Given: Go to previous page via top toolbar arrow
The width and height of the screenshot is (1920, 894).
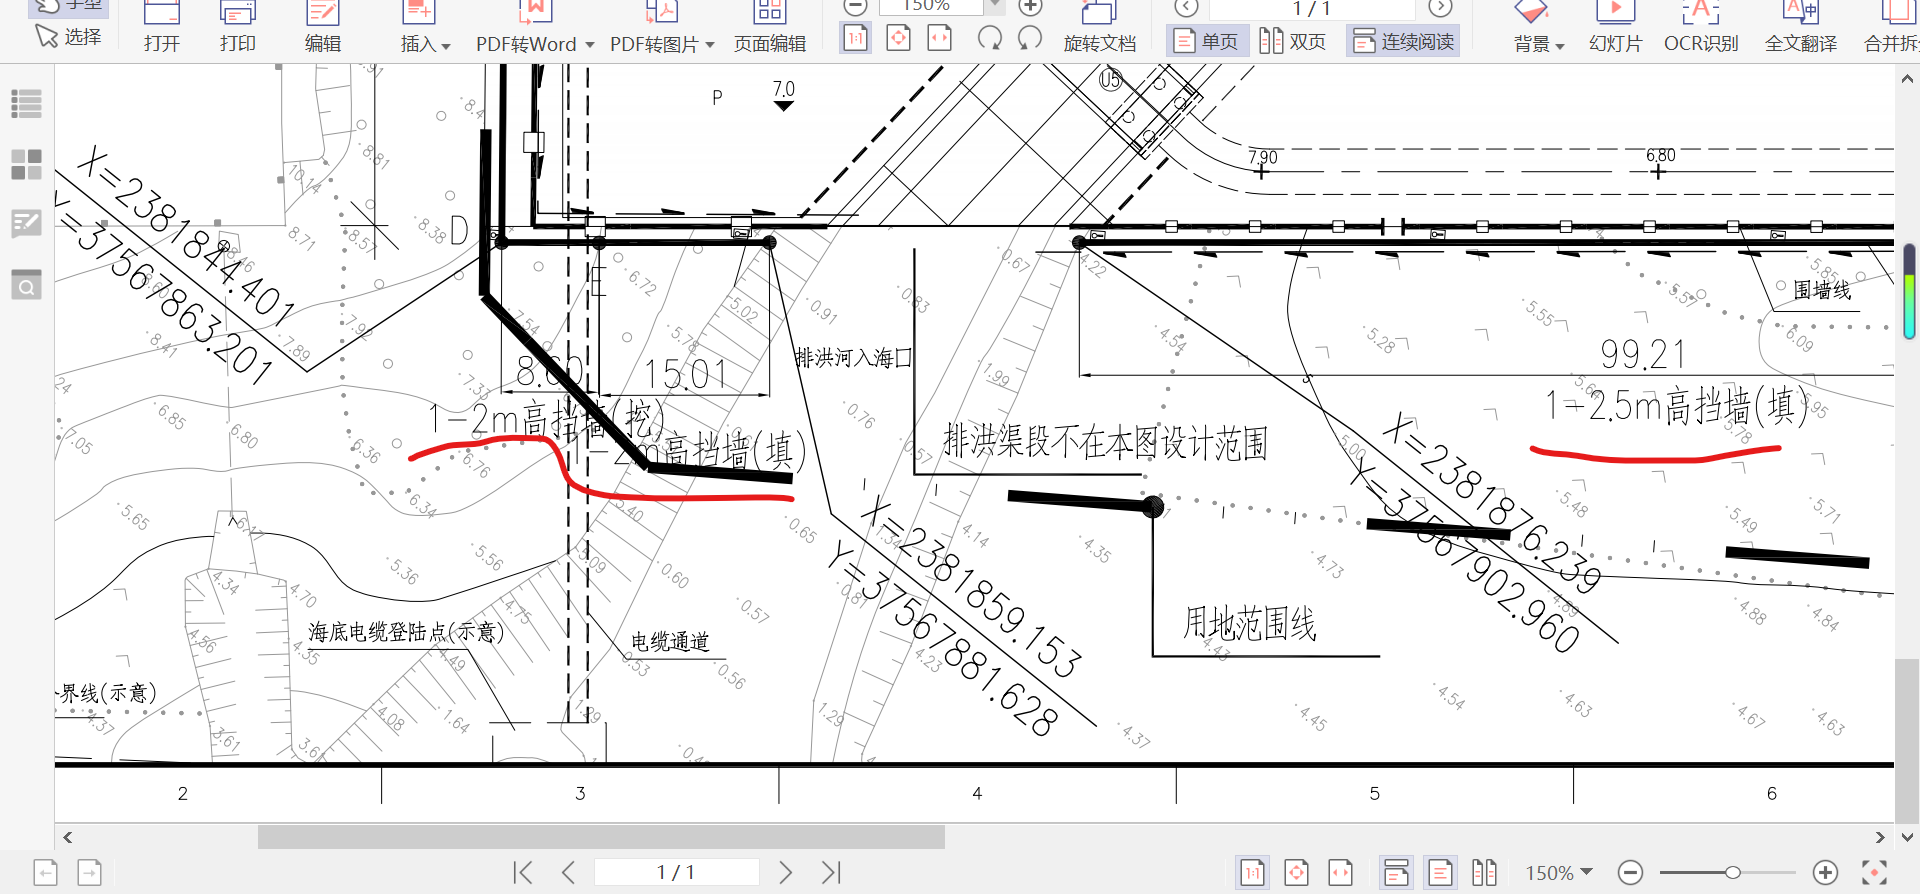Looking at the screenshot, I should pos(1186,7).
